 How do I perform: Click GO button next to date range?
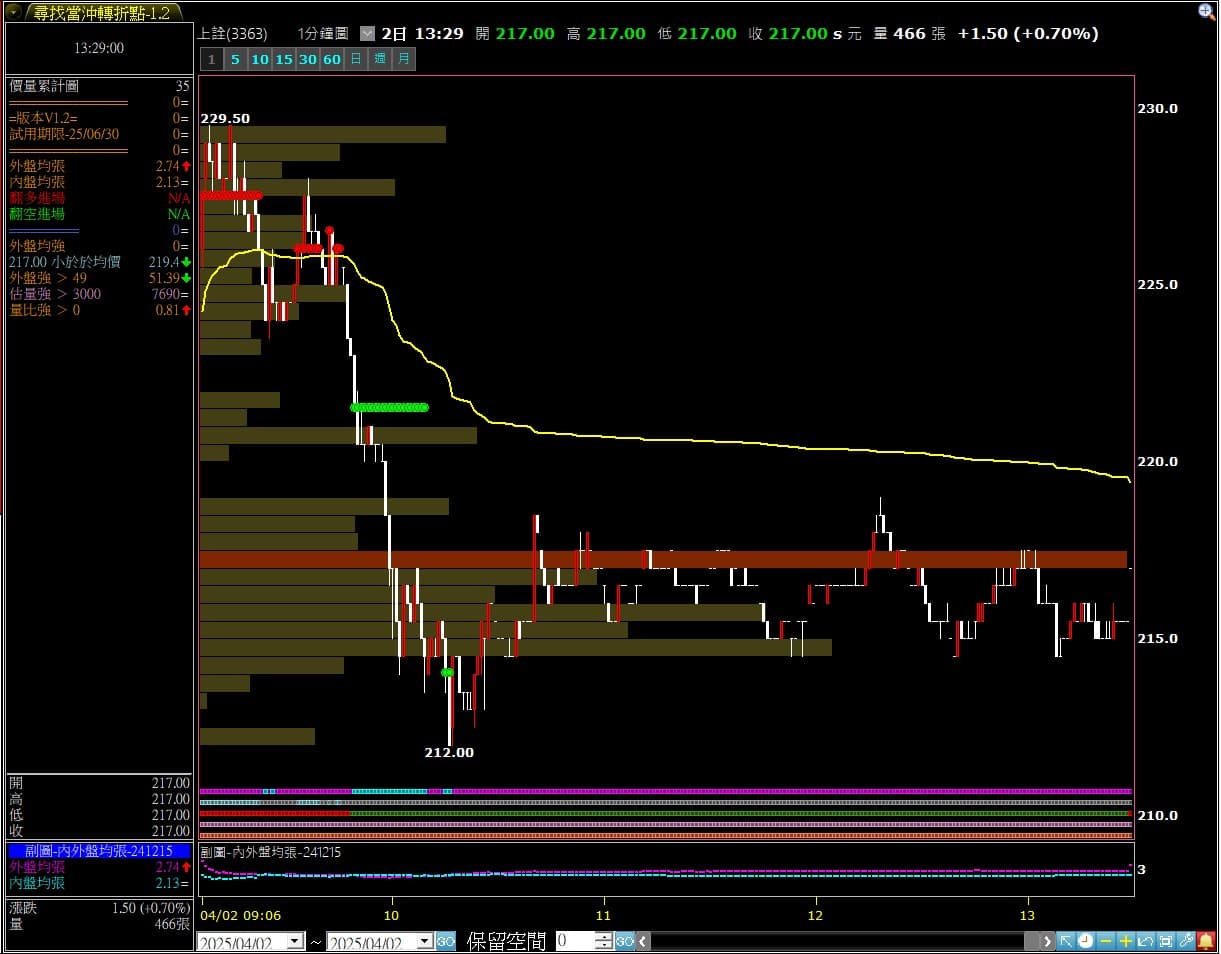pyautogui.click(x=446, y=941)
